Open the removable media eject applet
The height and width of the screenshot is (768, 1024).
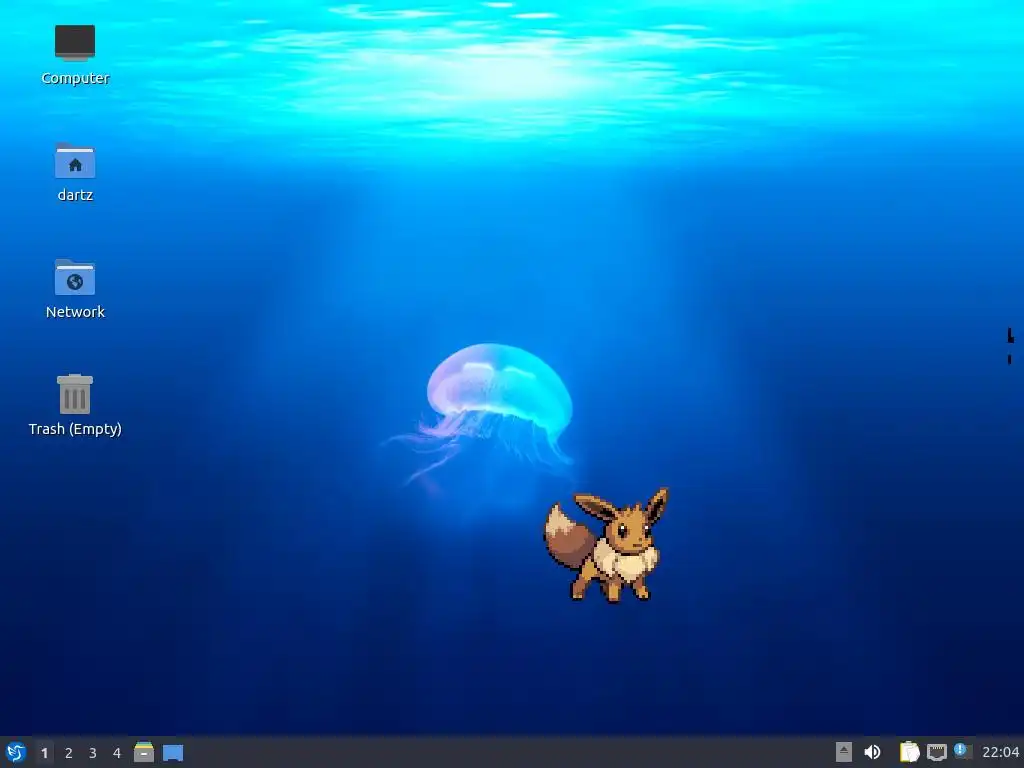pyautogui.click(x=844, y=752)
